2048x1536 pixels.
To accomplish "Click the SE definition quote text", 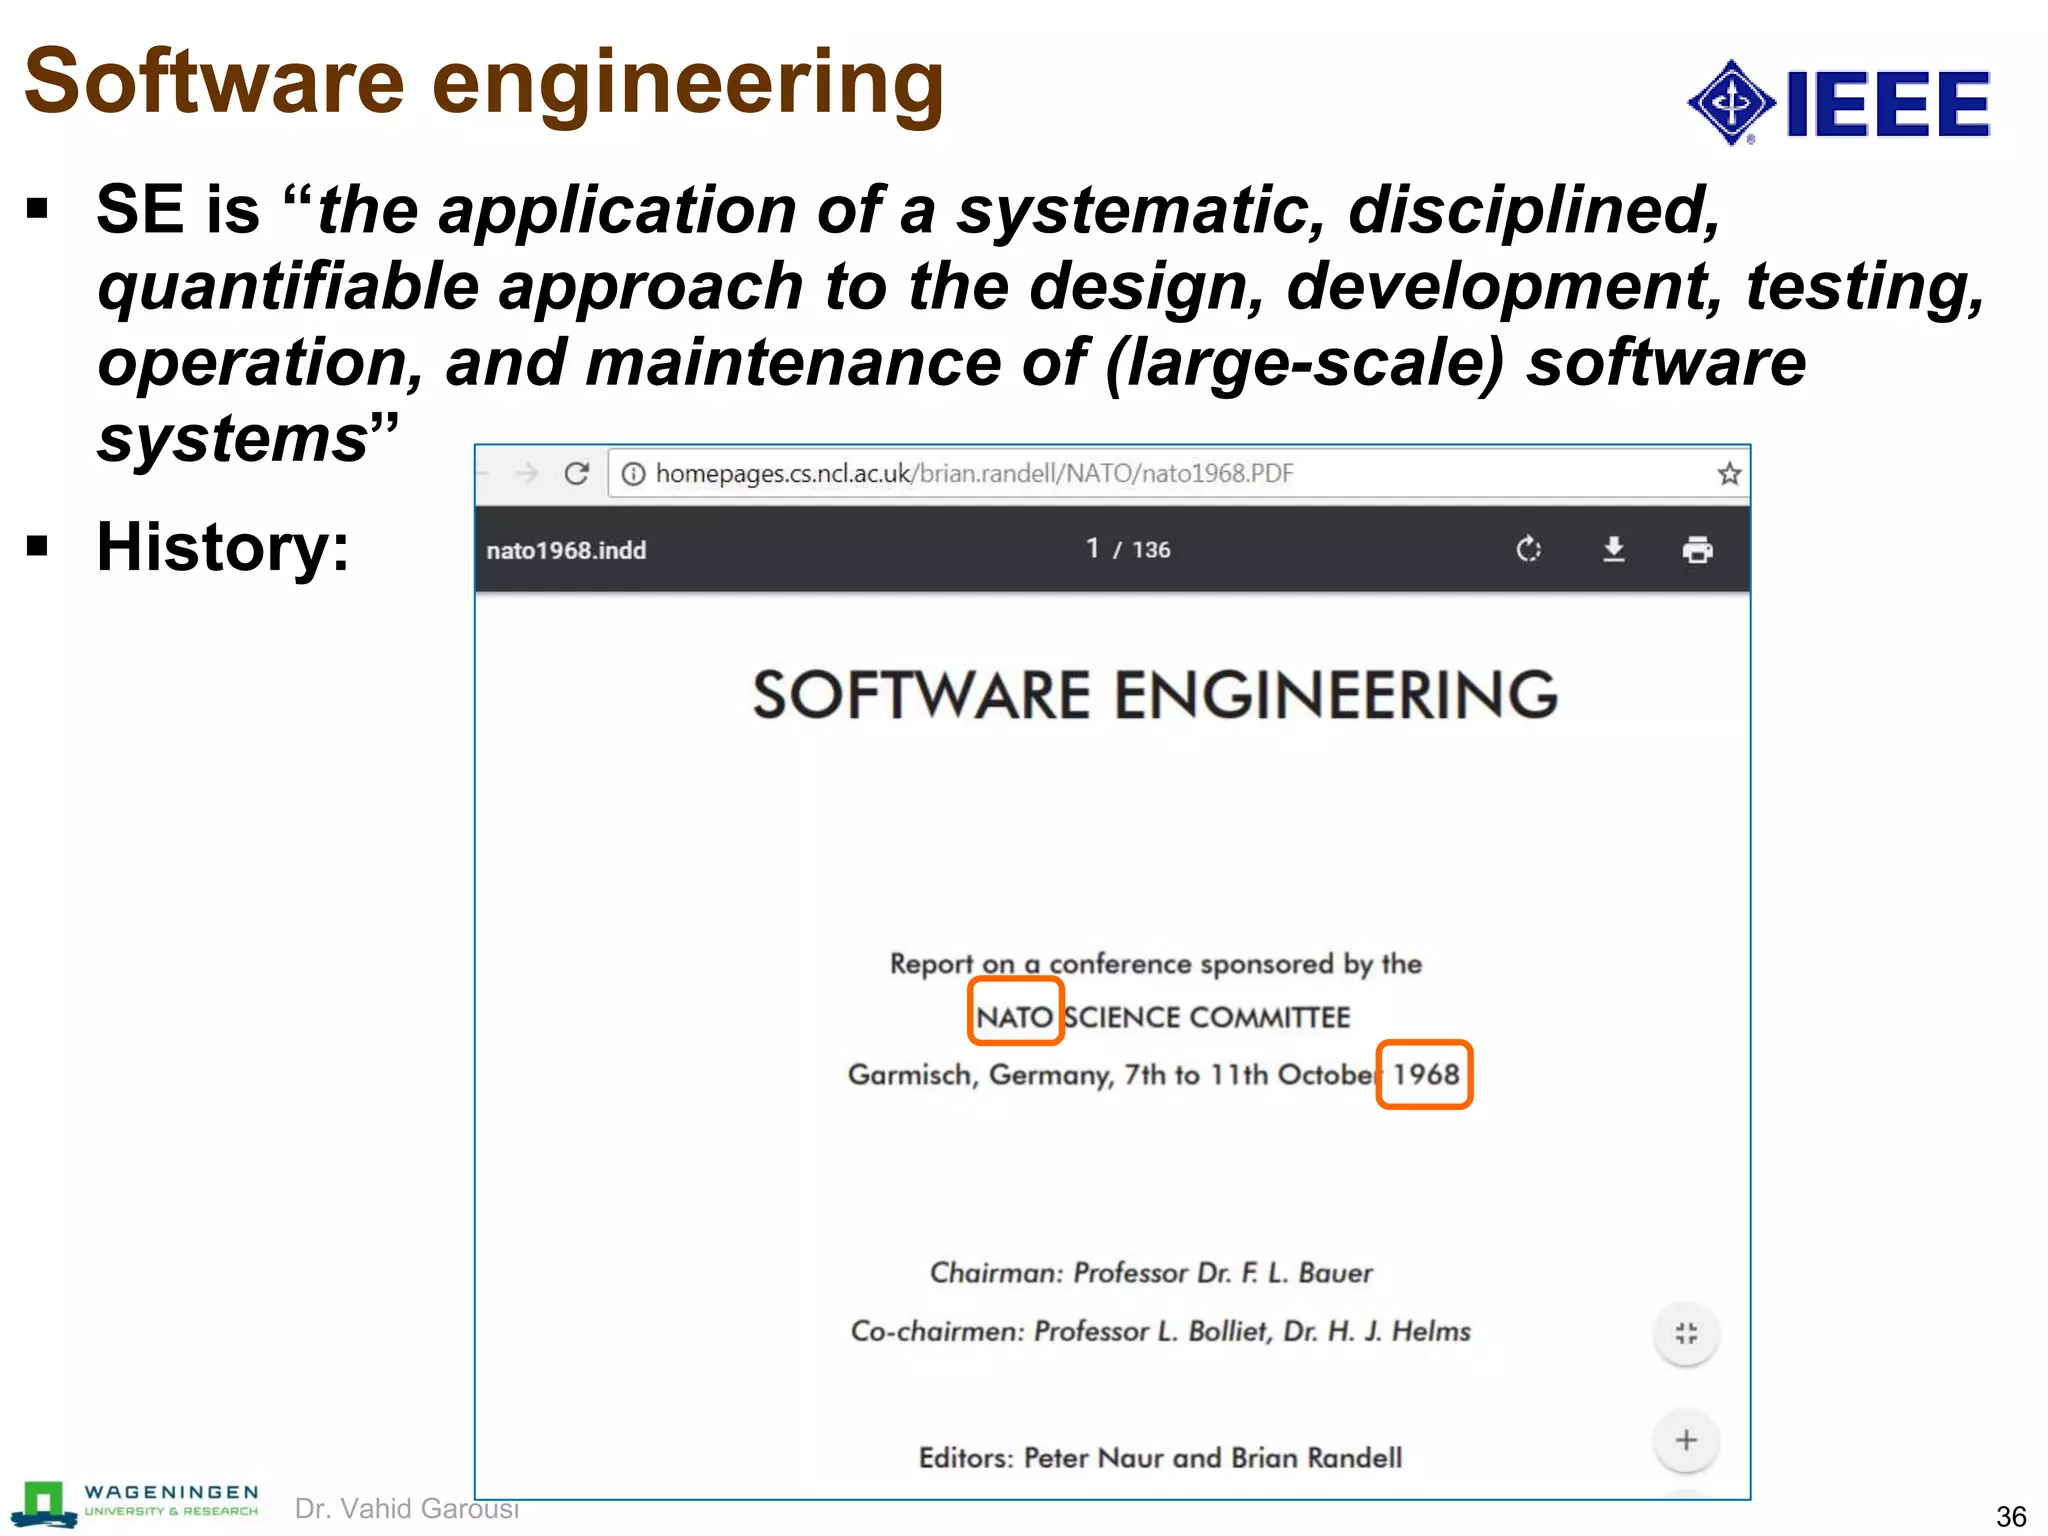I will tap(1040, 324).
